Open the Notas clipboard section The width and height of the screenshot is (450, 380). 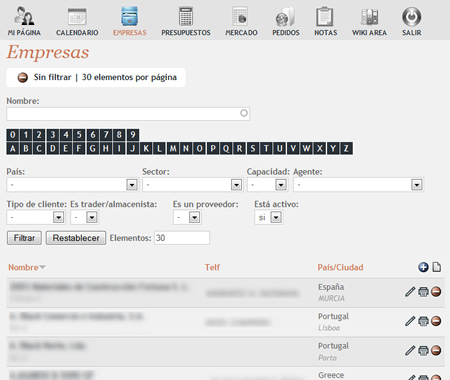pyautogui.click(x=325, y=21)
